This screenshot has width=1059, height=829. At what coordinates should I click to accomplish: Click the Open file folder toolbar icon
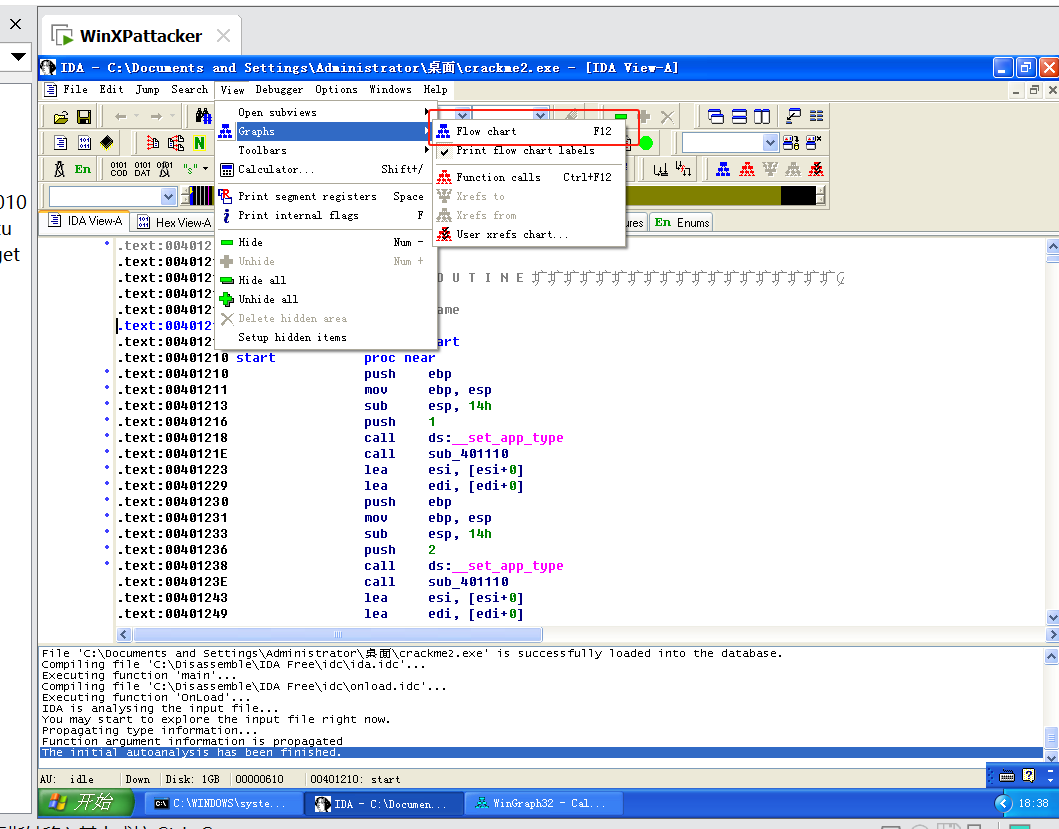point(61,118)
